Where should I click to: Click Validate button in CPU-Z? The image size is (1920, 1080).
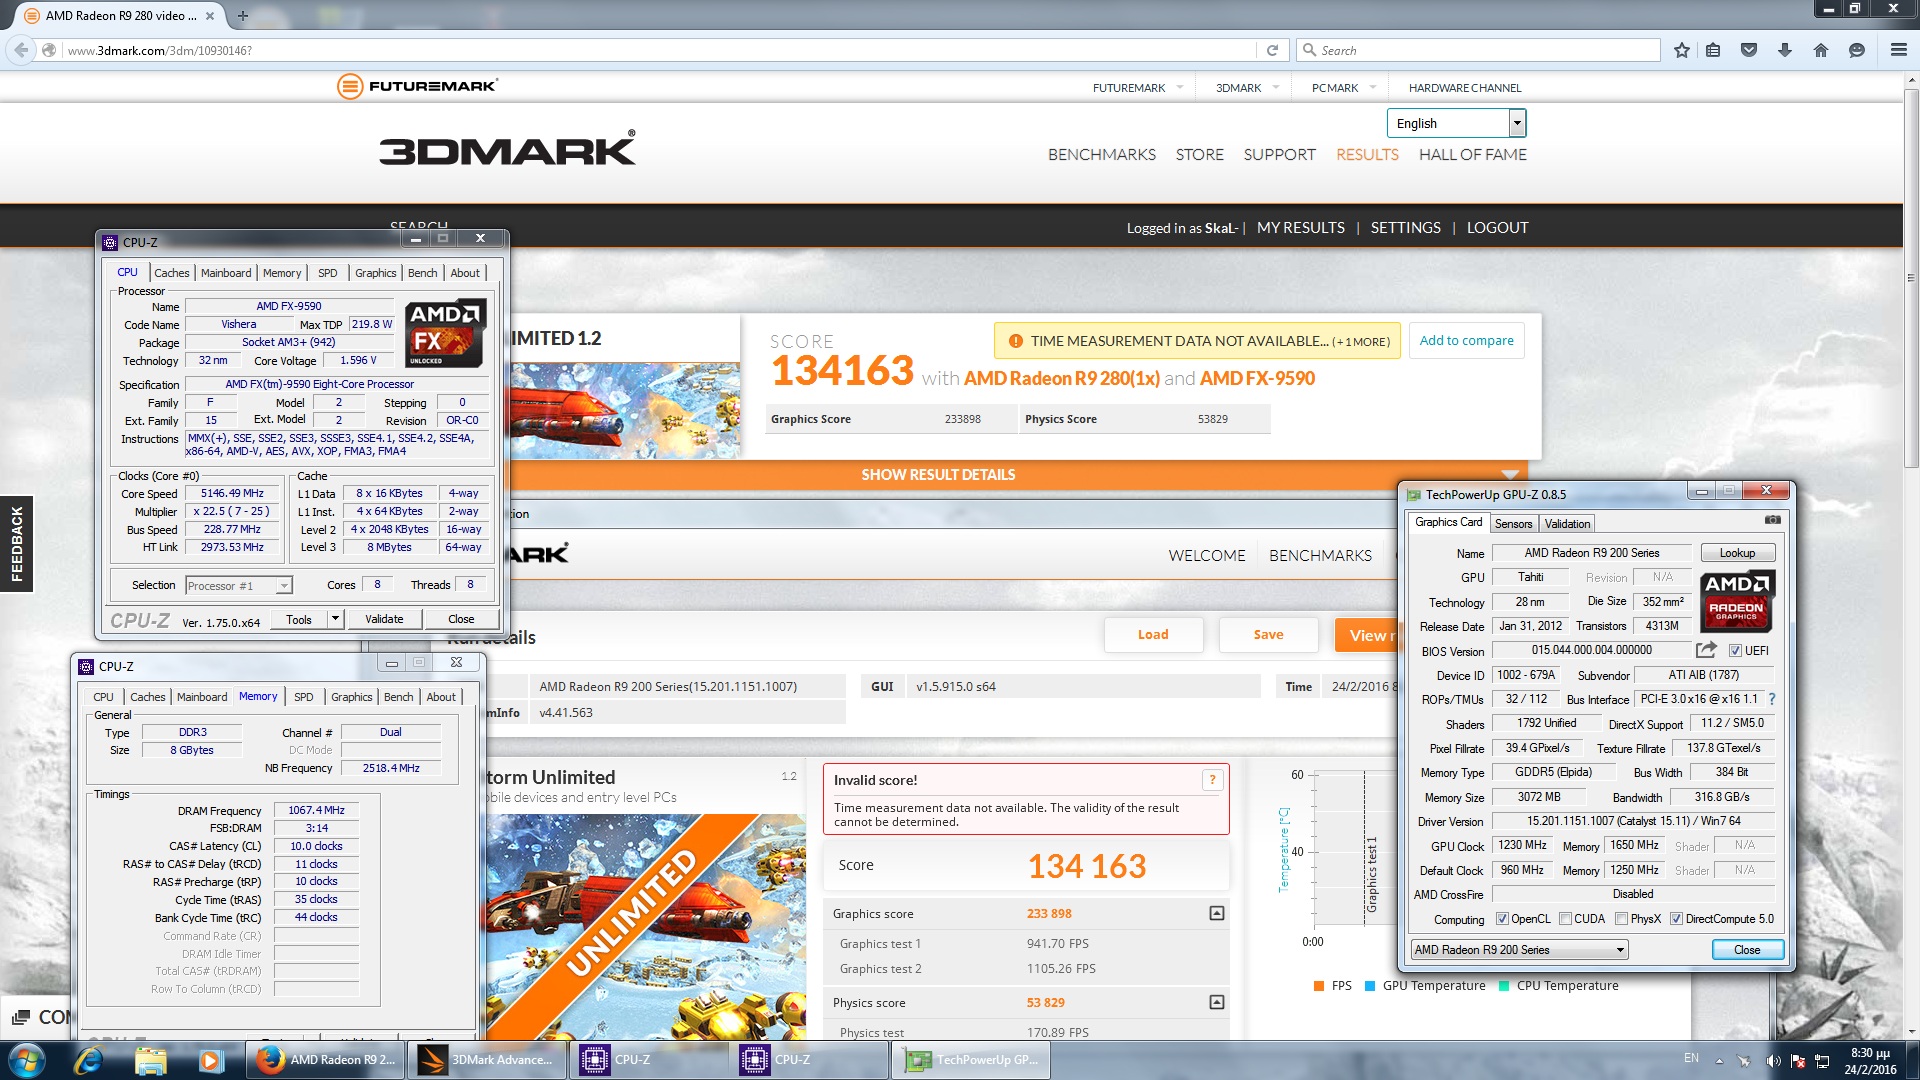tap(384, 619)
